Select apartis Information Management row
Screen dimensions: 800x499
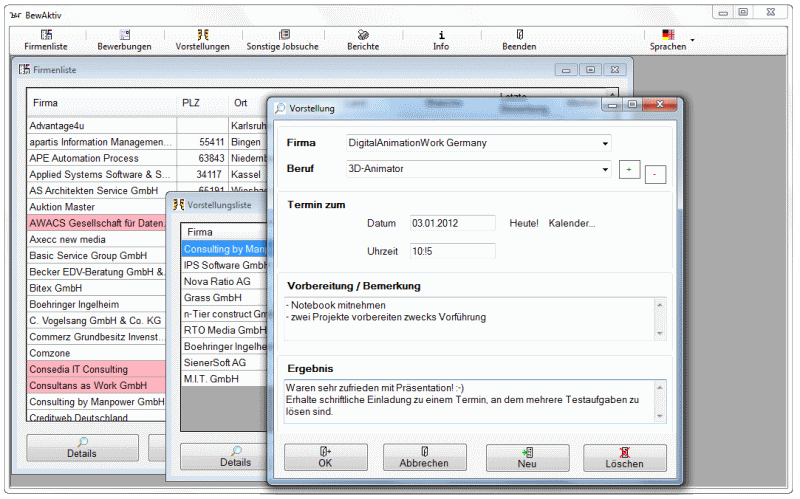point(102,142)
